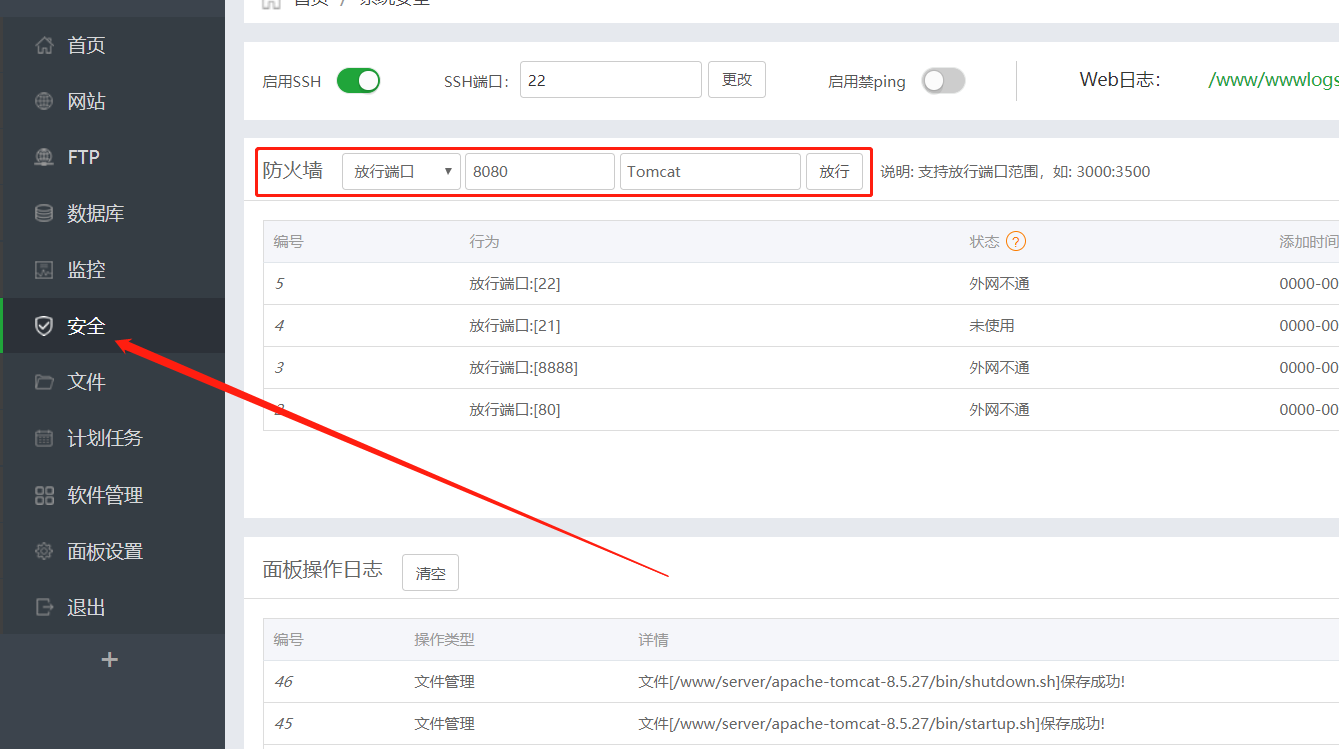Click the logout icon in sidebar
This screenshot has width=1339, height=749.
pos(44,607)
